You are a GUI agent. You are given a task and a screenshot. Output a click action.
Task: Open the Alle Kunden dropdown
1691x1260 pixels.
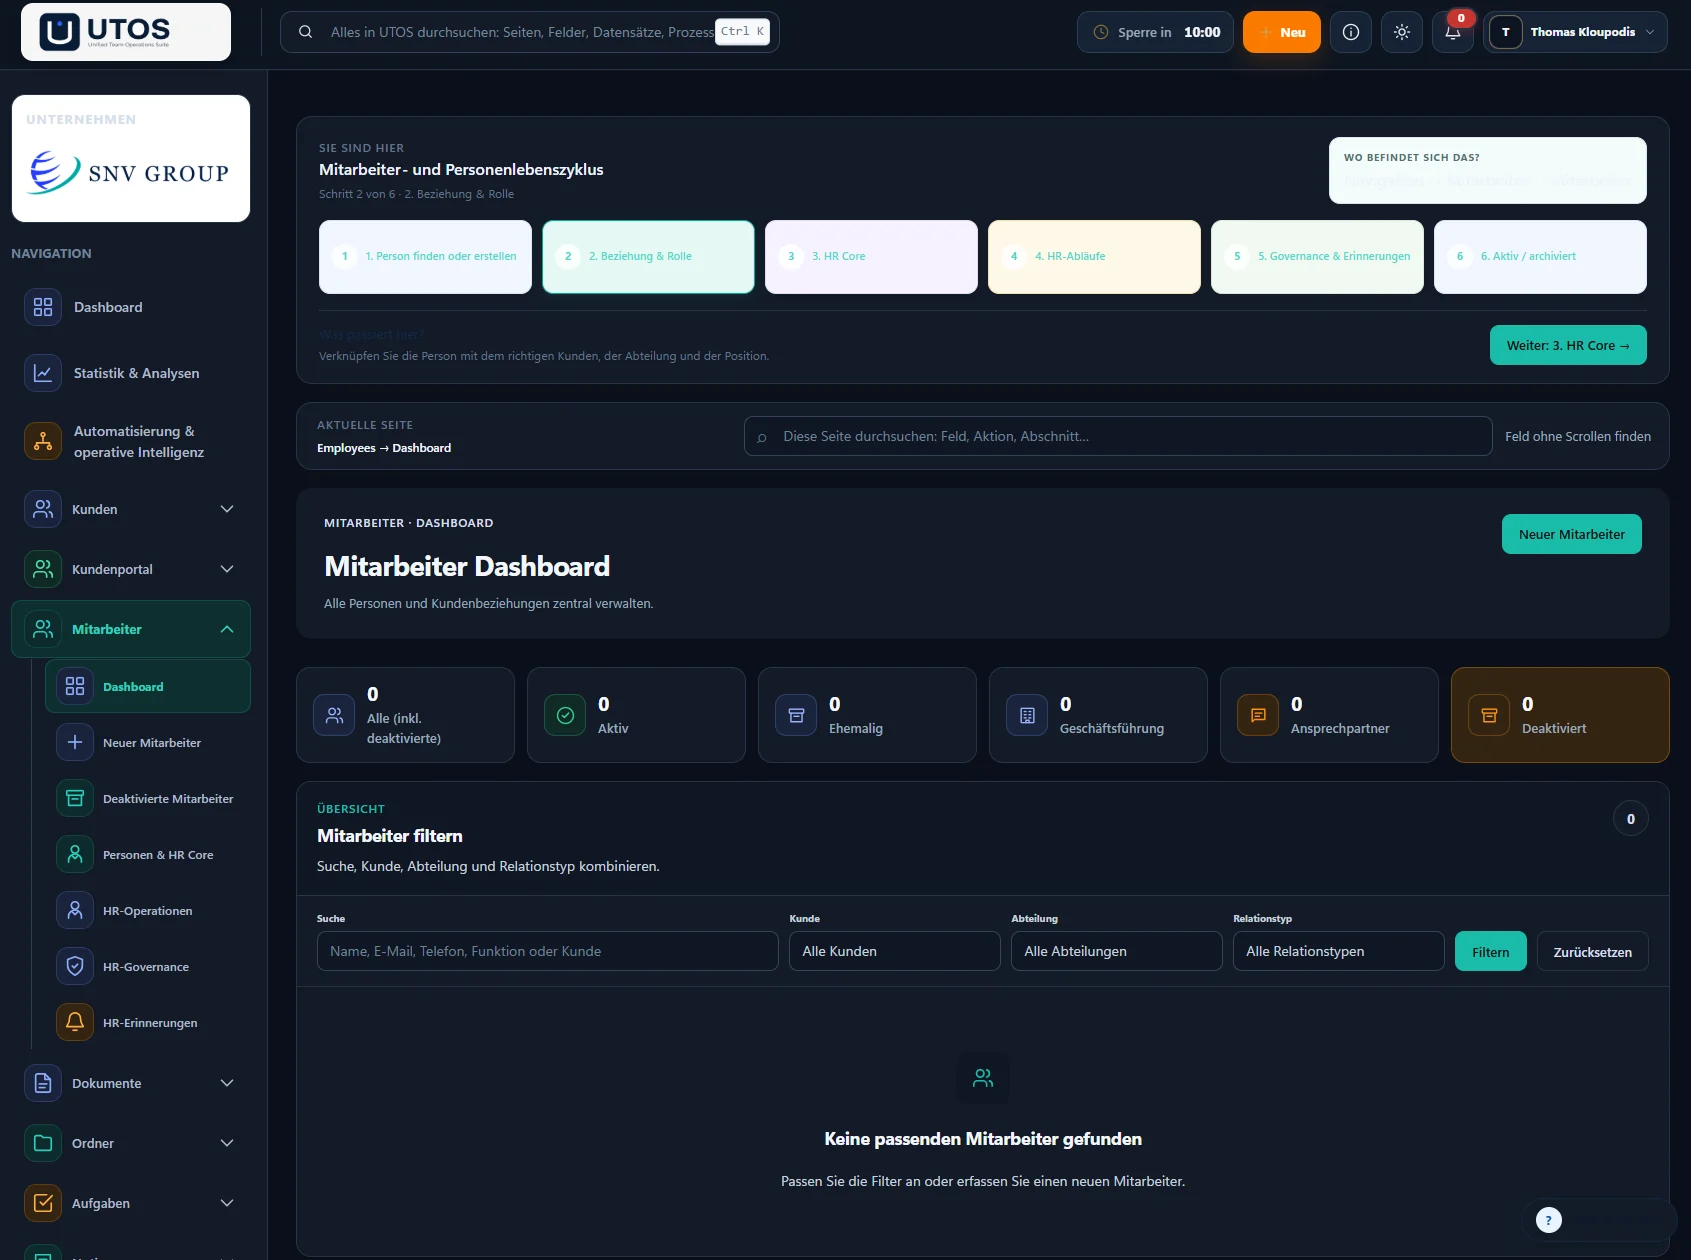(895, 951)
